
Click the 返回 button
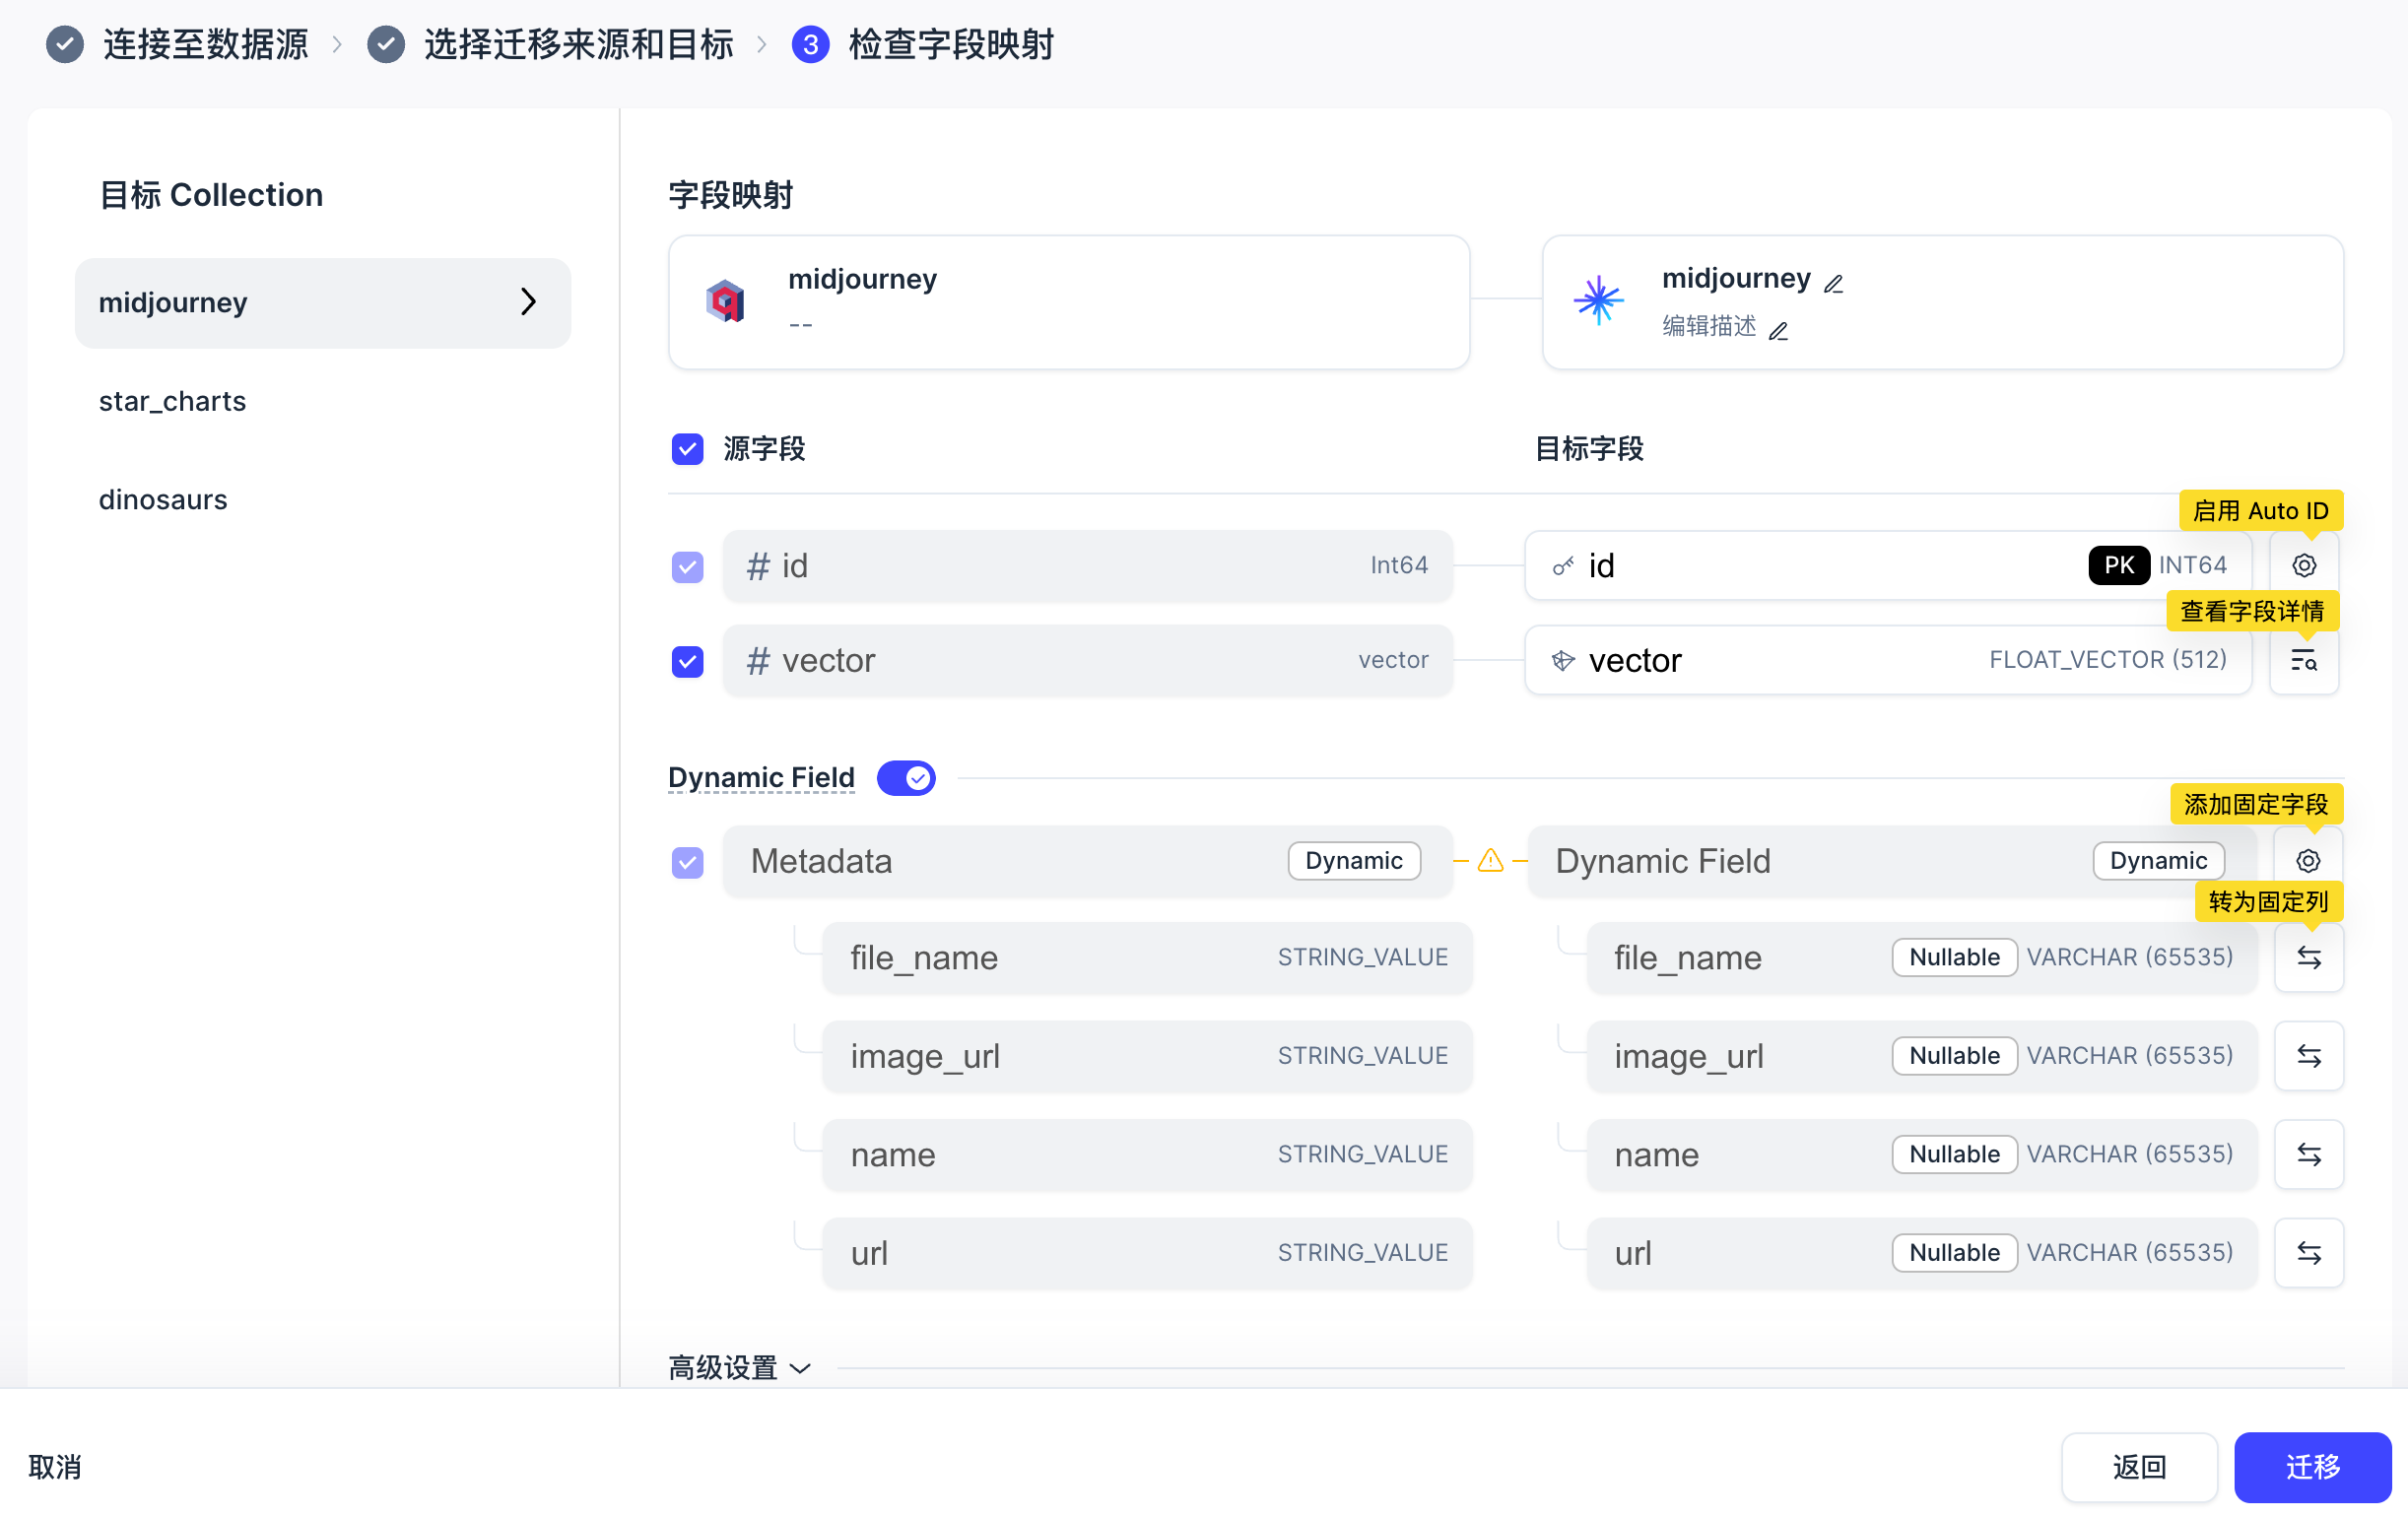pos(2139,1466)
